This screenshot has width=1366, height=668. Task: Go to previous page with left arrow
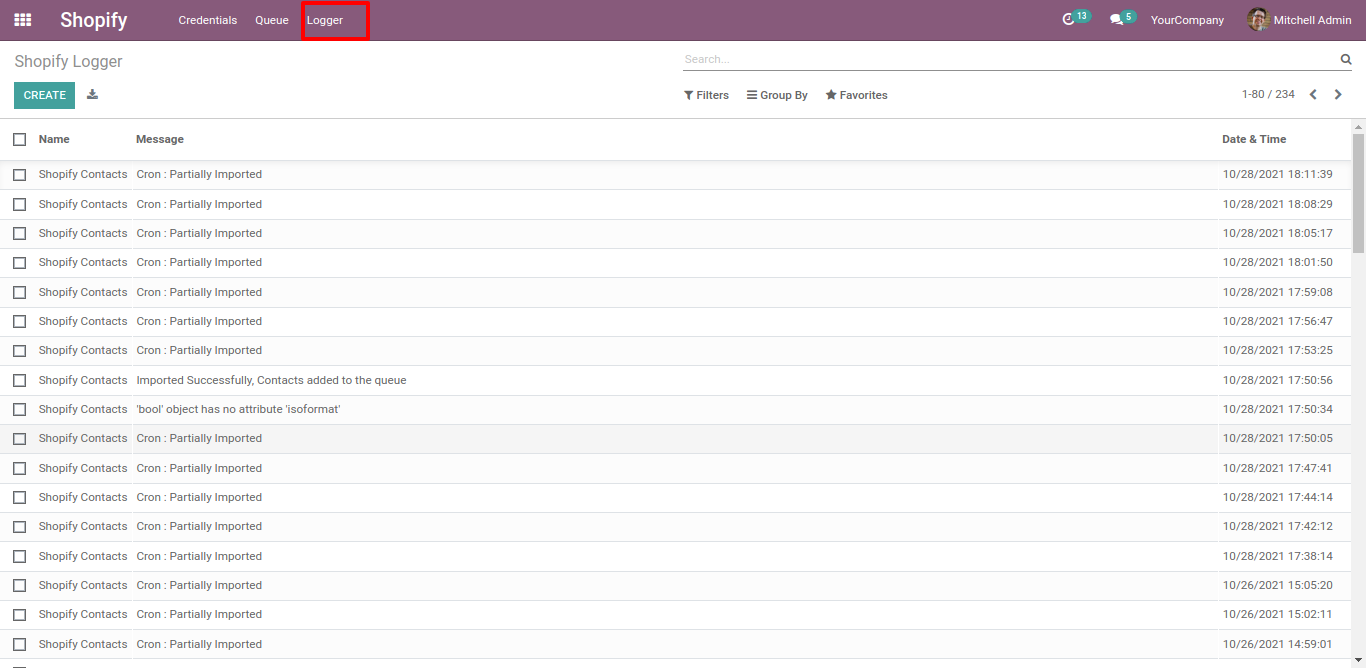1313,95
